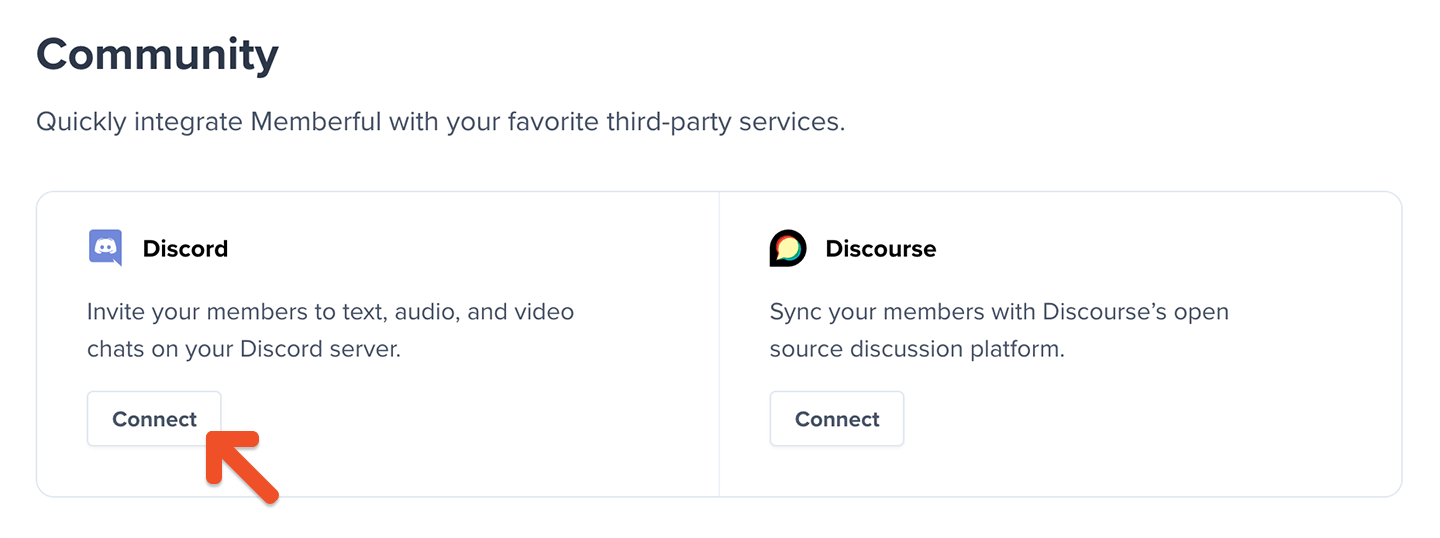
Task: Click the Discourse logo icon
Action: (787, 248)
